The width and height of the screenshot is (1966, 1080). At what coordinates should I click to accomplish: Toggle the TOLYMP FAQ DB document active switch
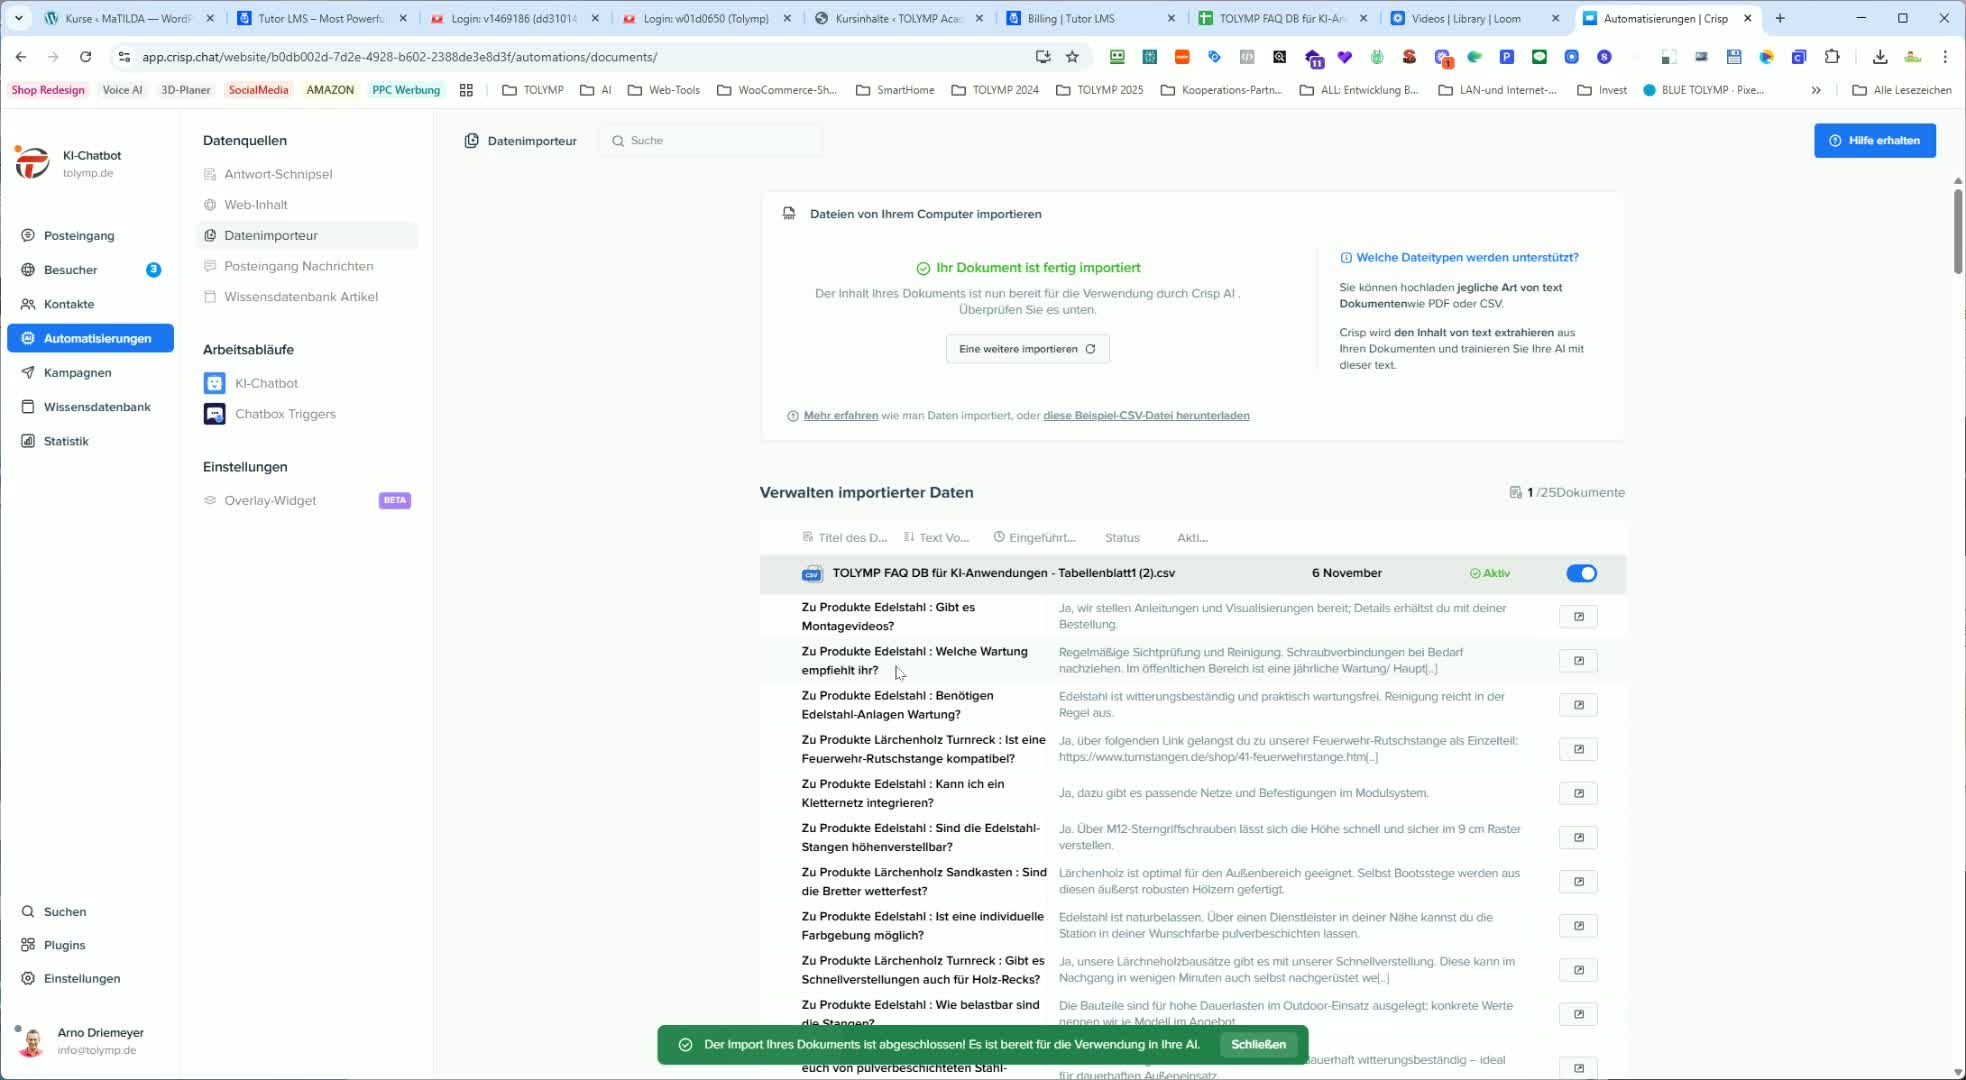(x=1581, y=573)
